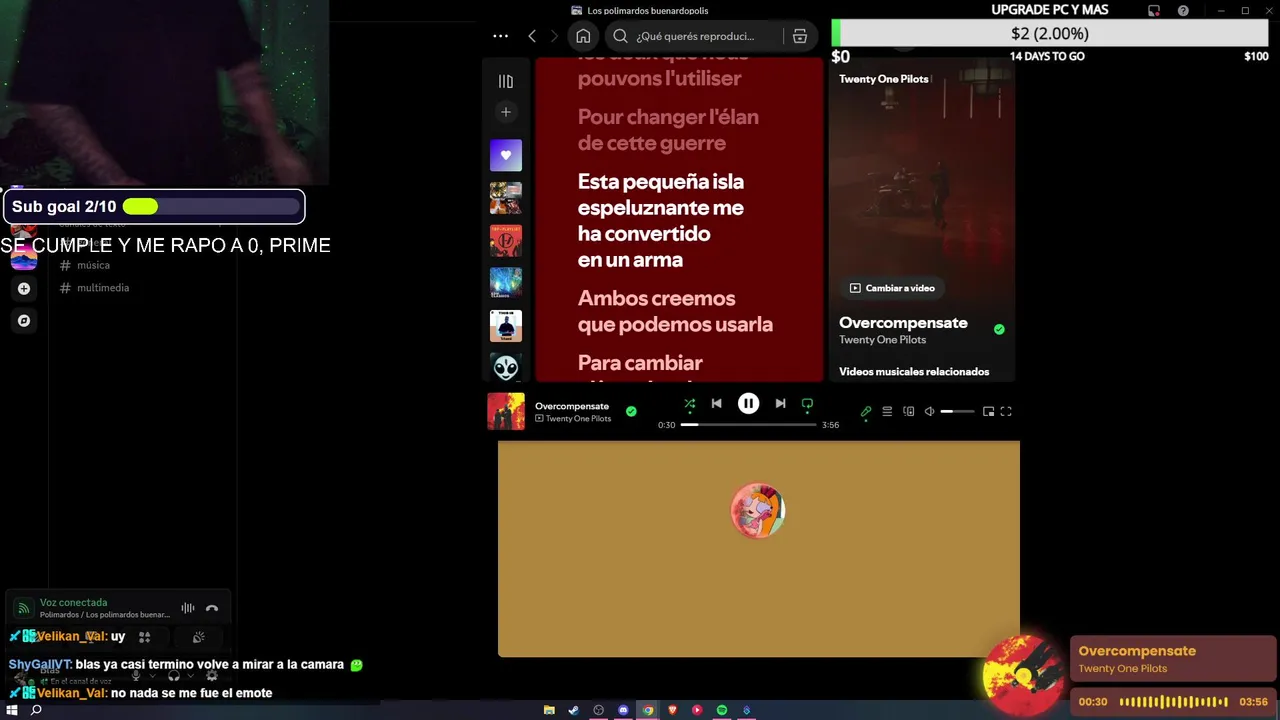Open the help question-mark icon in the top-right title bar
This screenshot has height=720, width=1280.
pyautogui.click(x=1183, y=11)
